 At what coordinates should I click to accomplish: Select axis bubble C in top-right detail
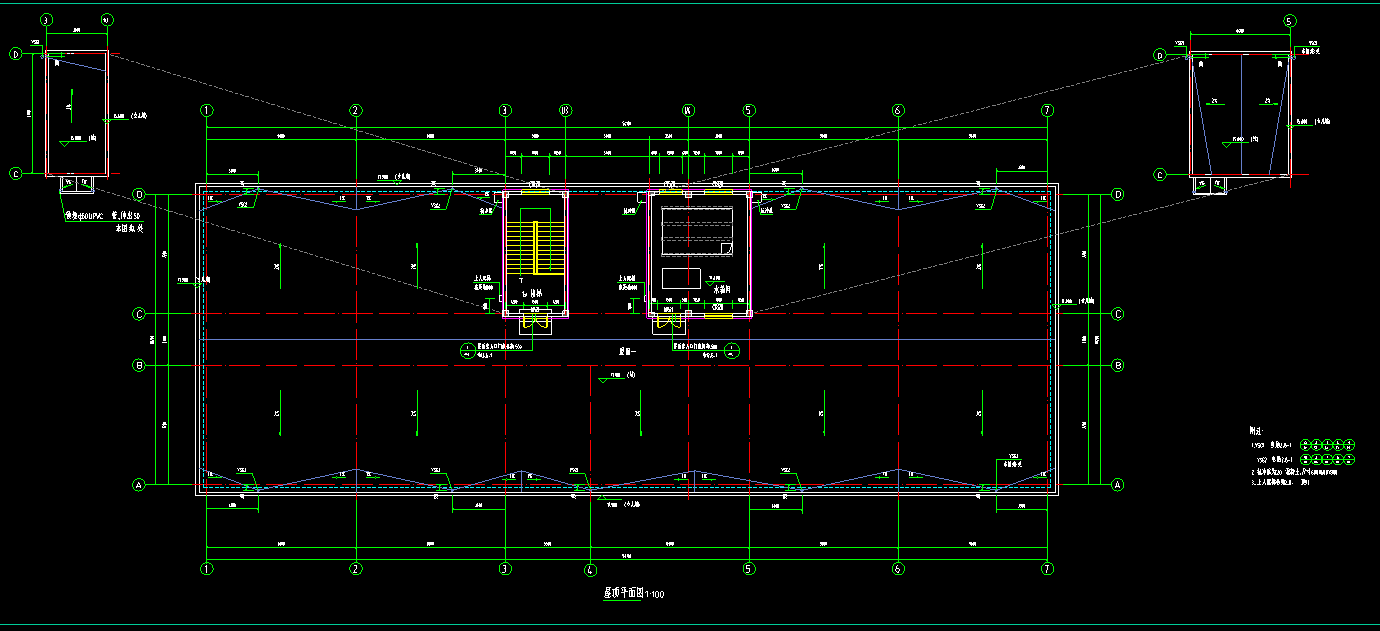[x=1160, y=175]
